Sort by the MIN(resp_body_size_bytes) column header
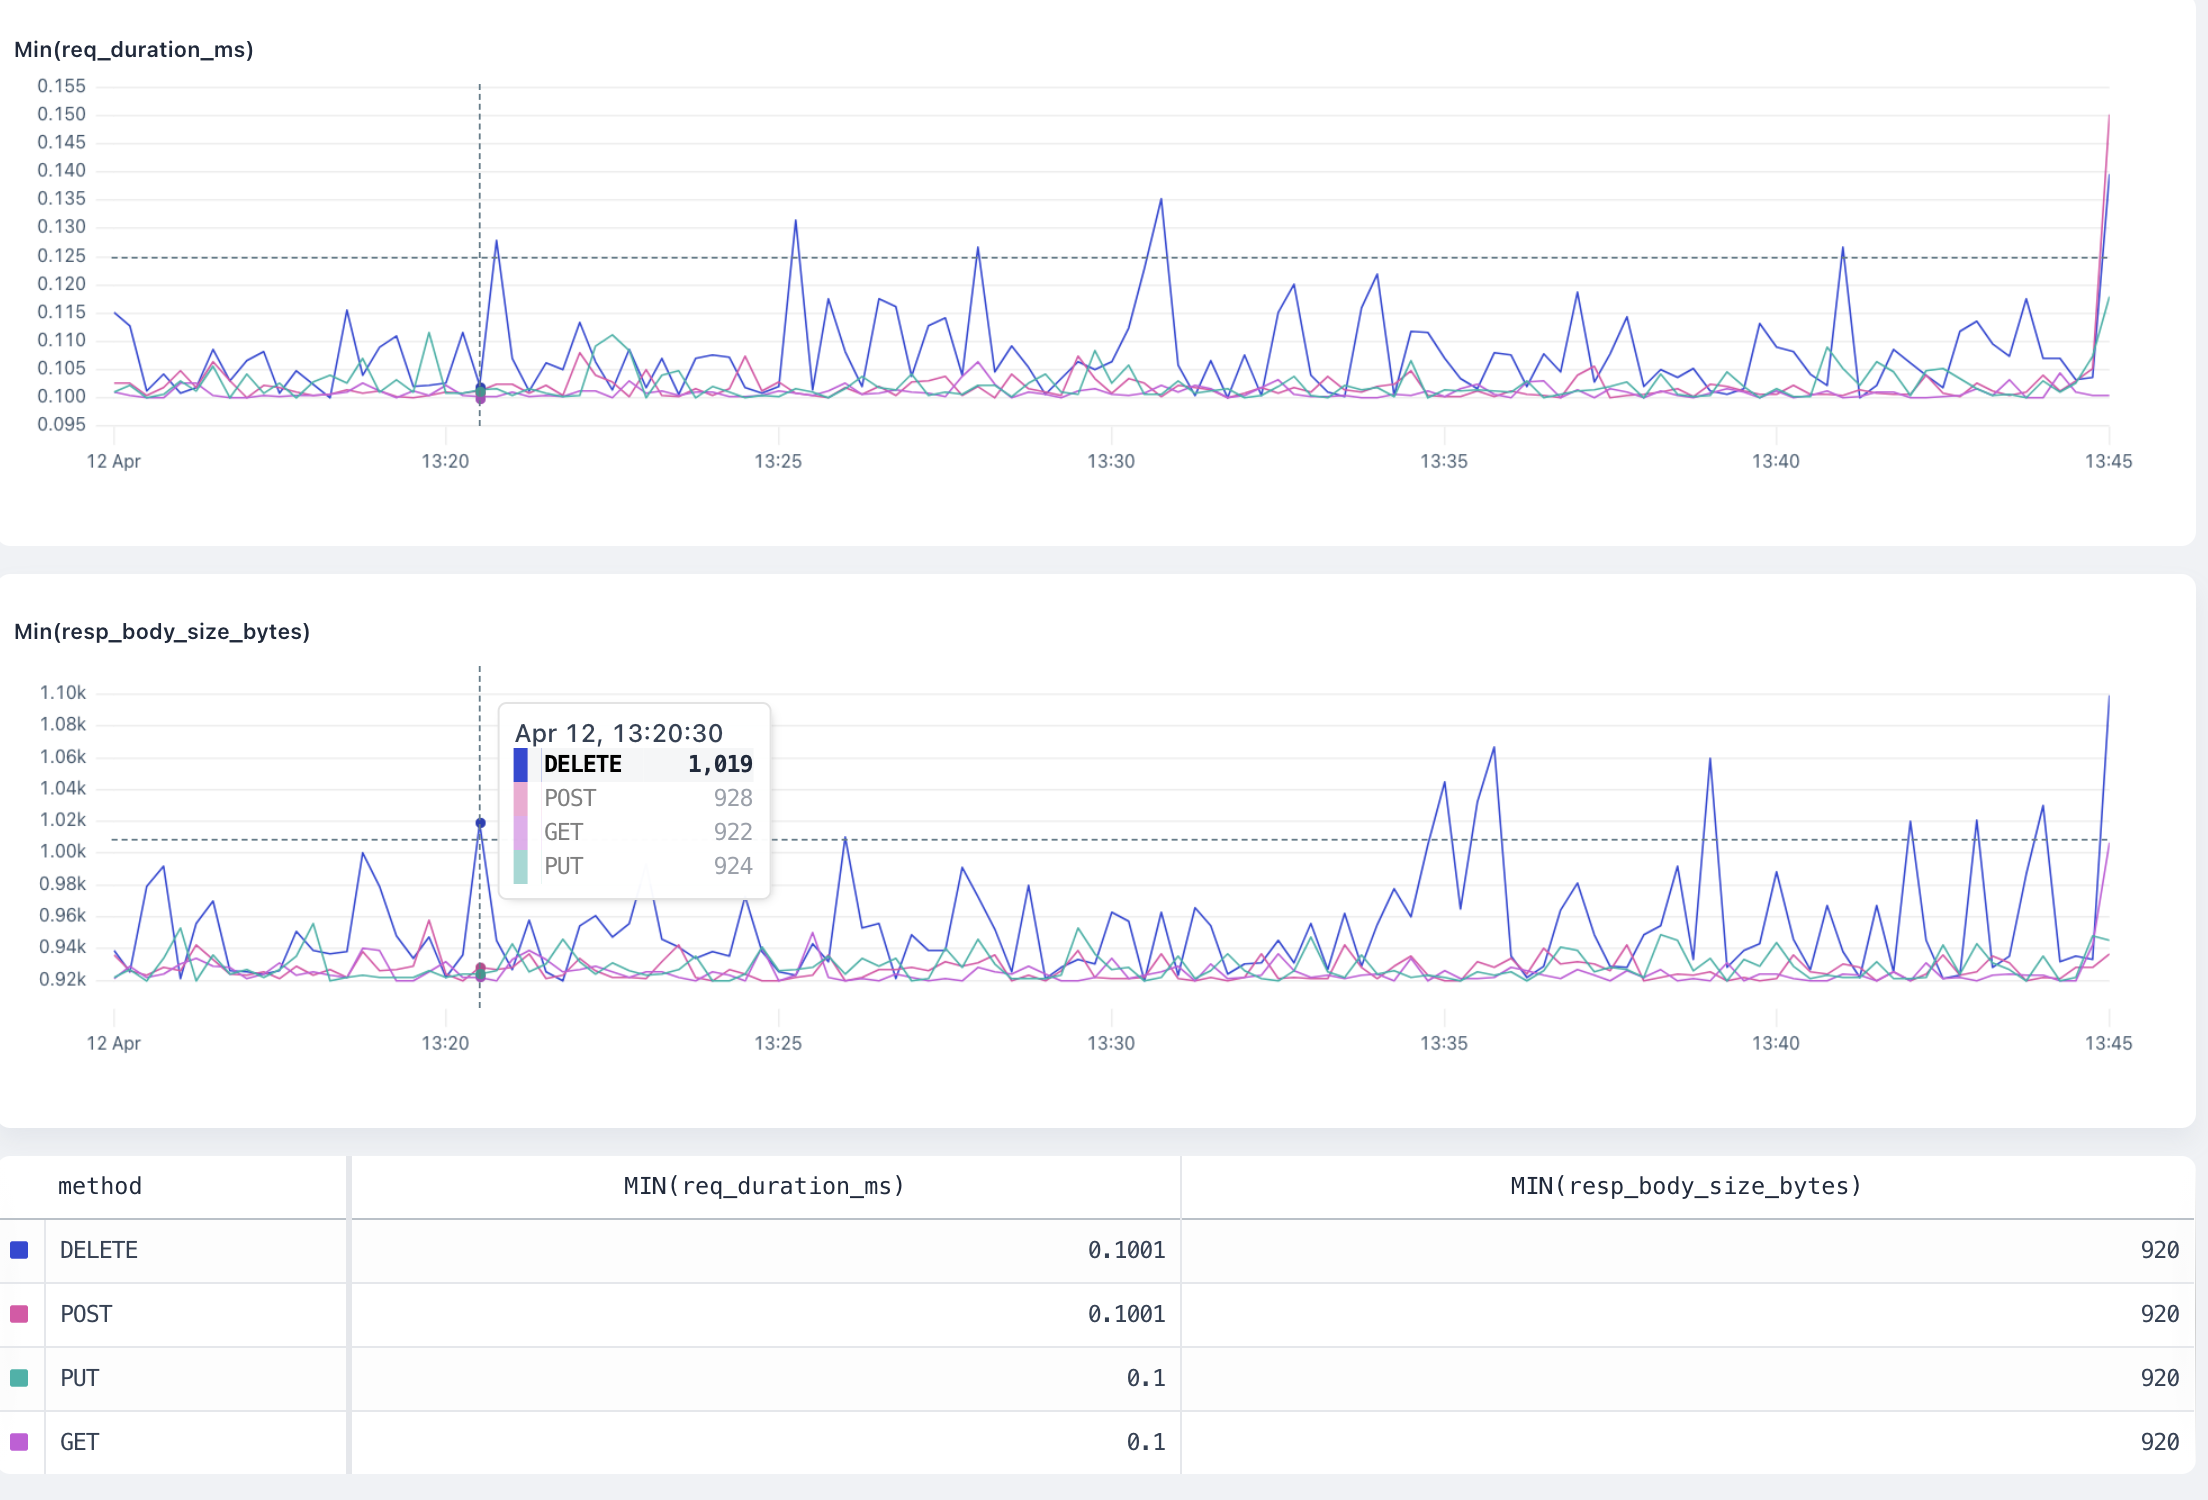The width and height of the screenshot is (2208, 1500). coord(1685,1186)
